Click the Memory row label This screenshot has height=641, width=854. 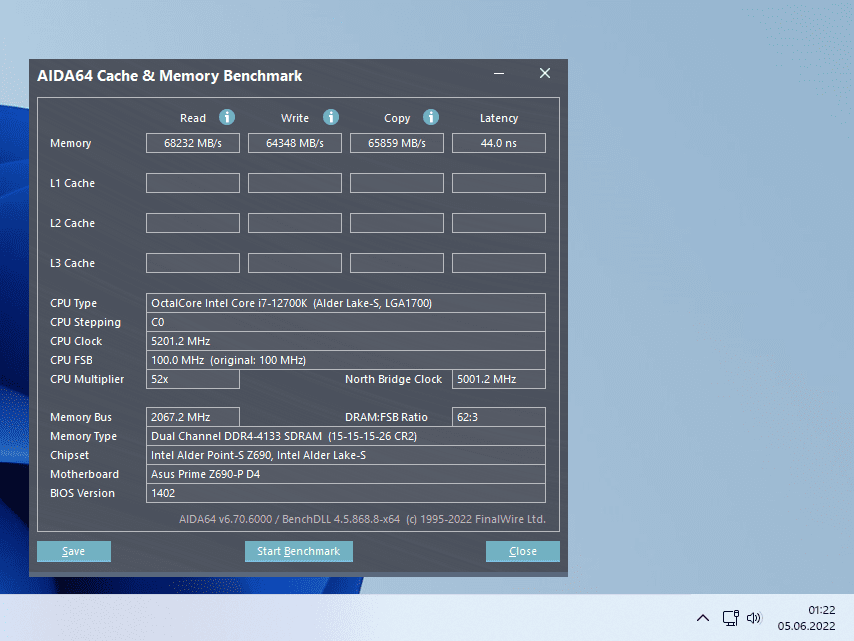click(71, 143)
